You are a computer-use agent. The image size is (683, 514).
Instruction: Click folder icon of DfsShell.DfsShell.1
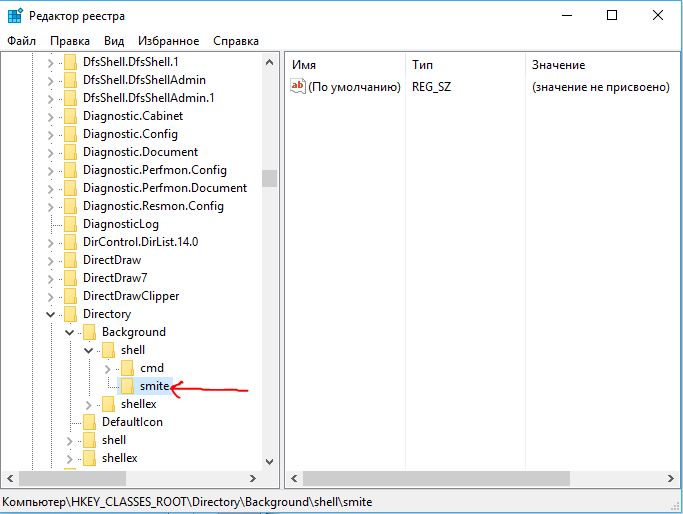point(71,62)
